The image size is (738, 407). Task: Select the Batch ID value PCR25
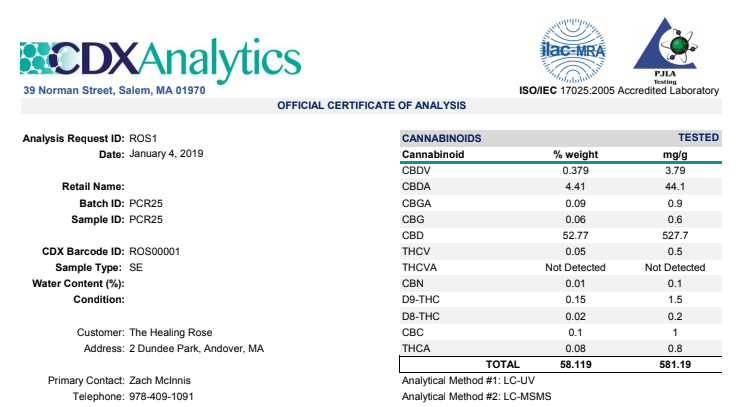[x=146, y=203]
